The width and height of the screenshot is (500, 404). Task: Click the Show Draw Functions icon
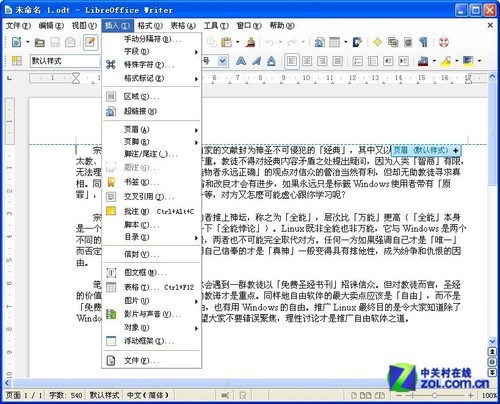click(x=357, y=42)
